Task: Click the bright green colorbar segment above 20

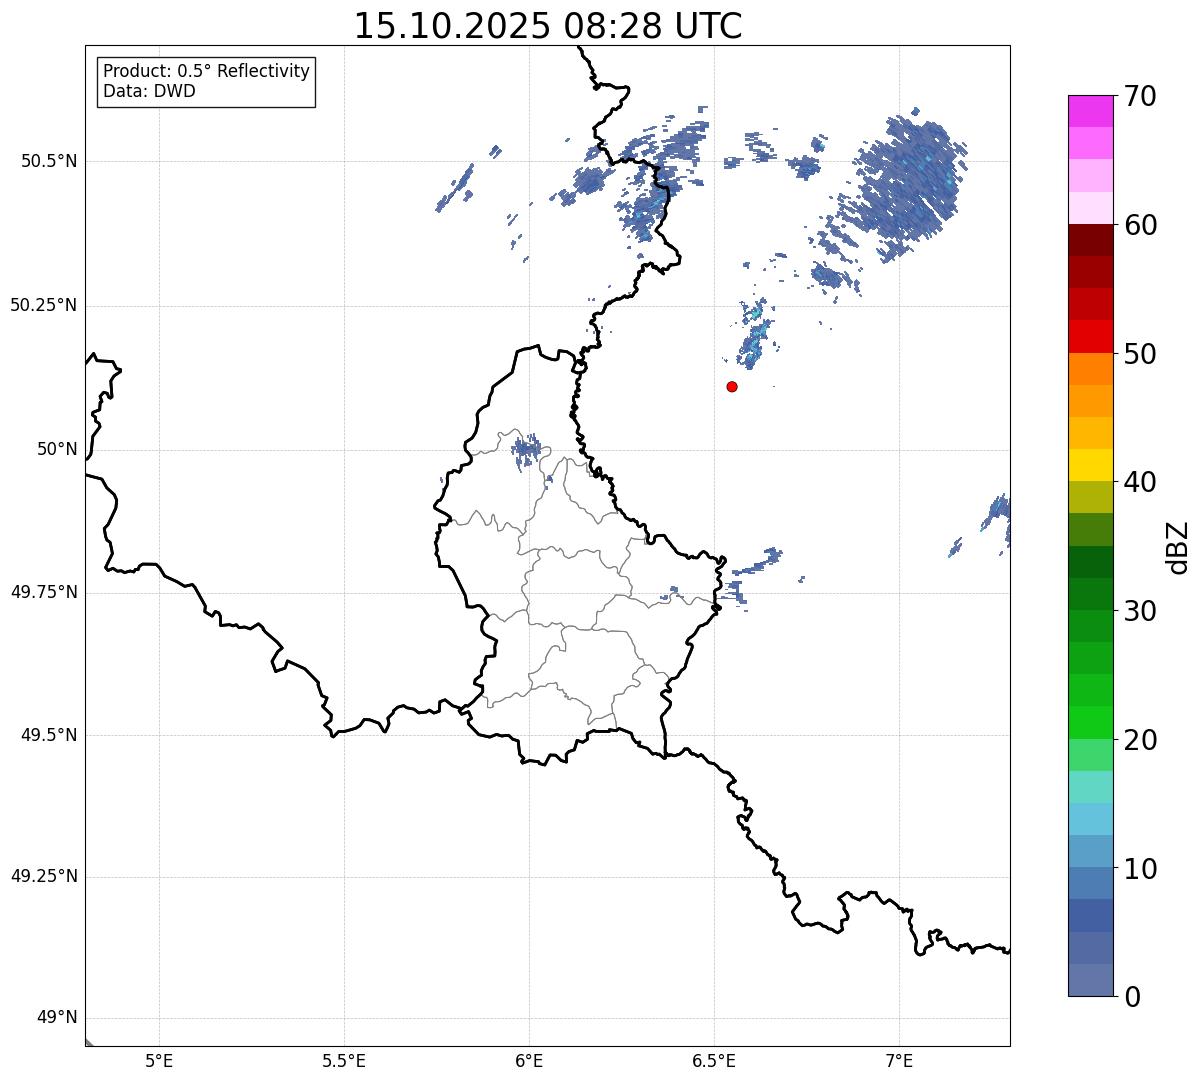Action: tap(1091, 722)
